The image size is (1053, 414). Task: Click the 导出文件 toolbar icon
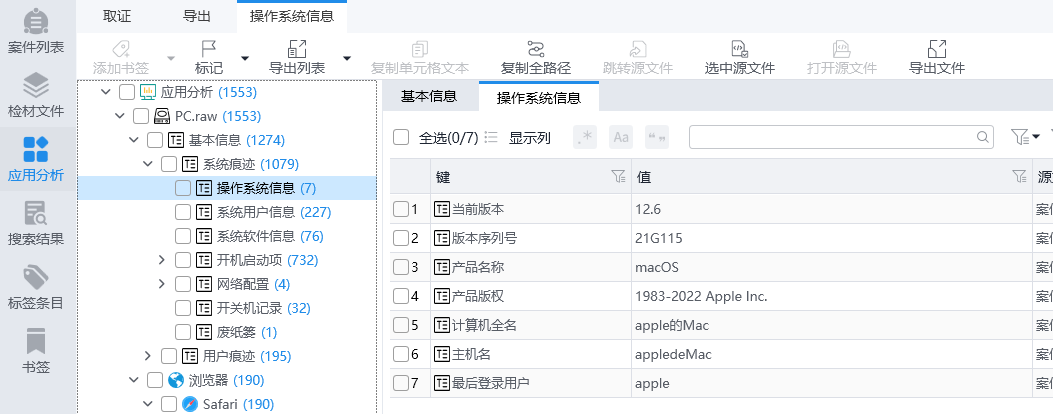pyautogui.click(x=936, y=58)
